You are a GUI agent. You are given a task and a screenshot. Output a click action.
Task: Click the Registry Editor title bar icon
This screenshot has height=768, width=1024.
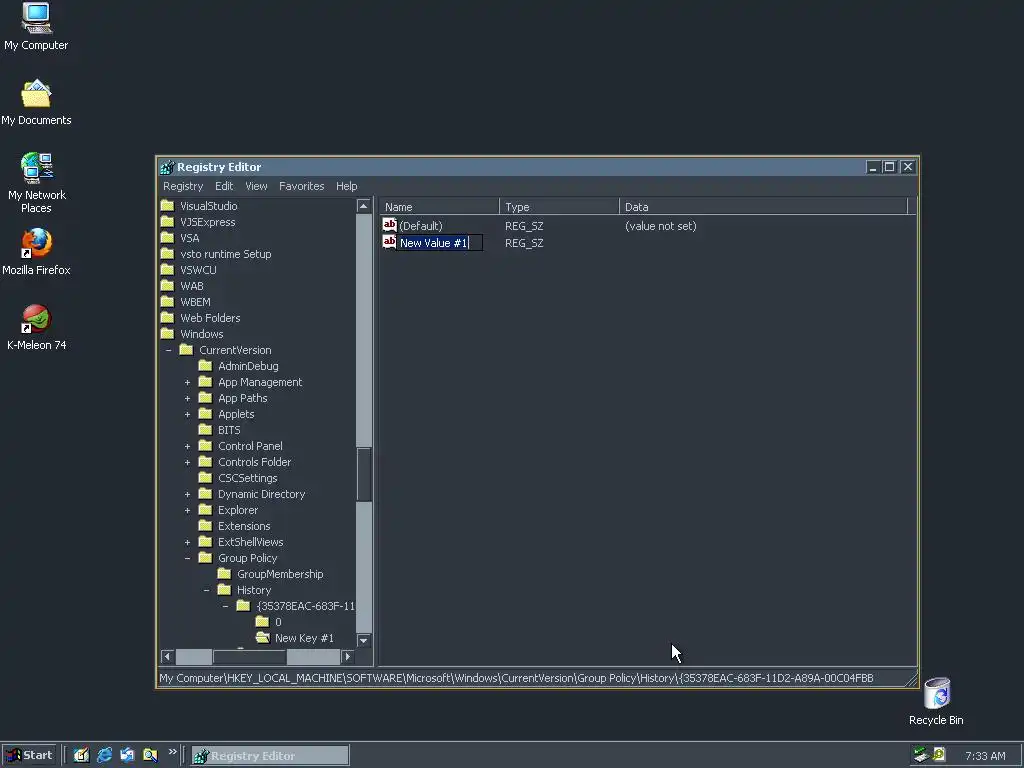[167, 167]
